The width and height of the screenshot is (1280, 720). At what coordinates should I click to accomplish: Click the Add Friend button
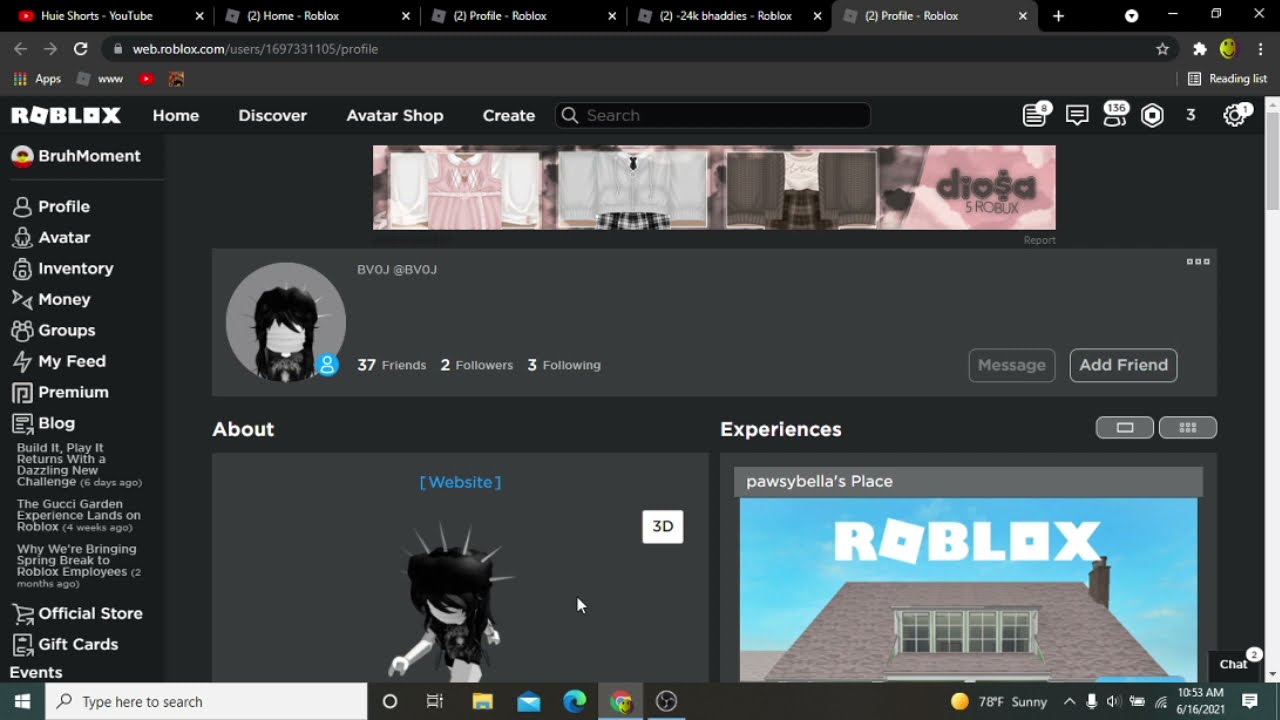click(1123, 365)
